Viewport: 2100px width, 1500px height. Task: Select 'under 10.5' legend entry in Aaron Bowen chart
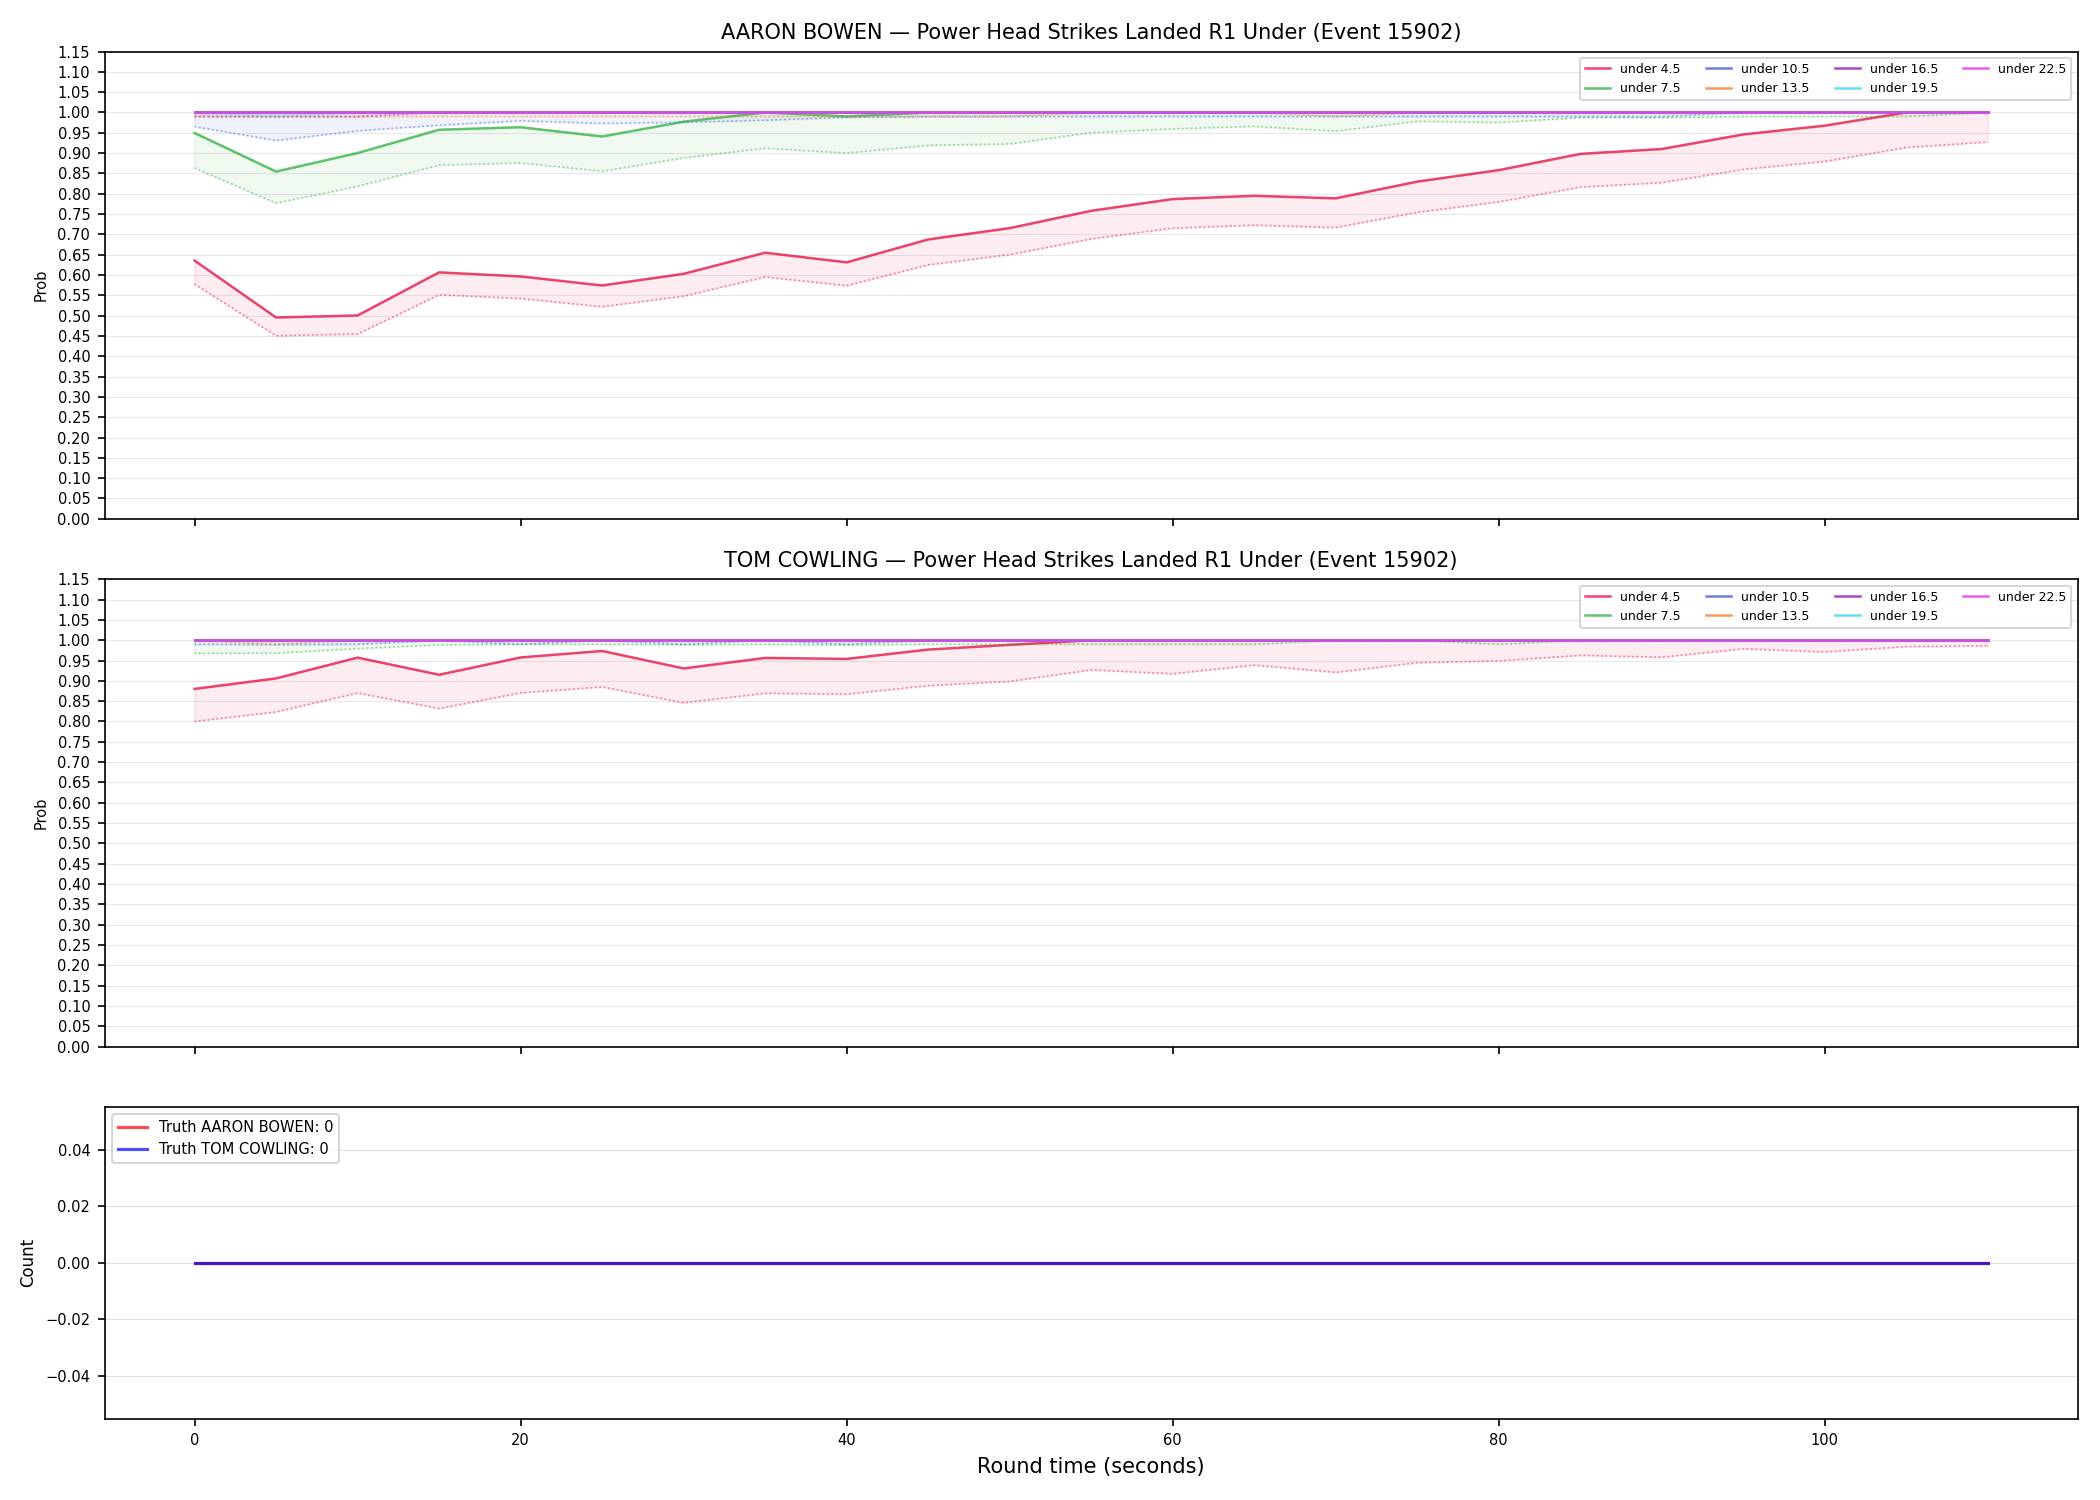(1757, 69)
